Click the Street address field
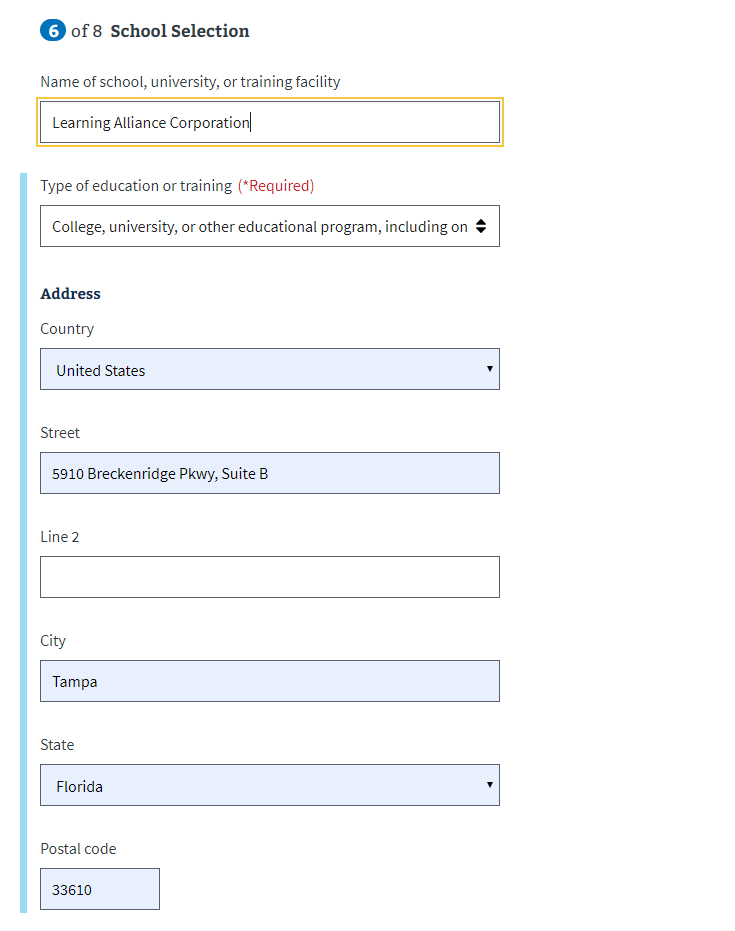Image resolution: width=735 pixels, height=931 pixels. click(270, 473)
